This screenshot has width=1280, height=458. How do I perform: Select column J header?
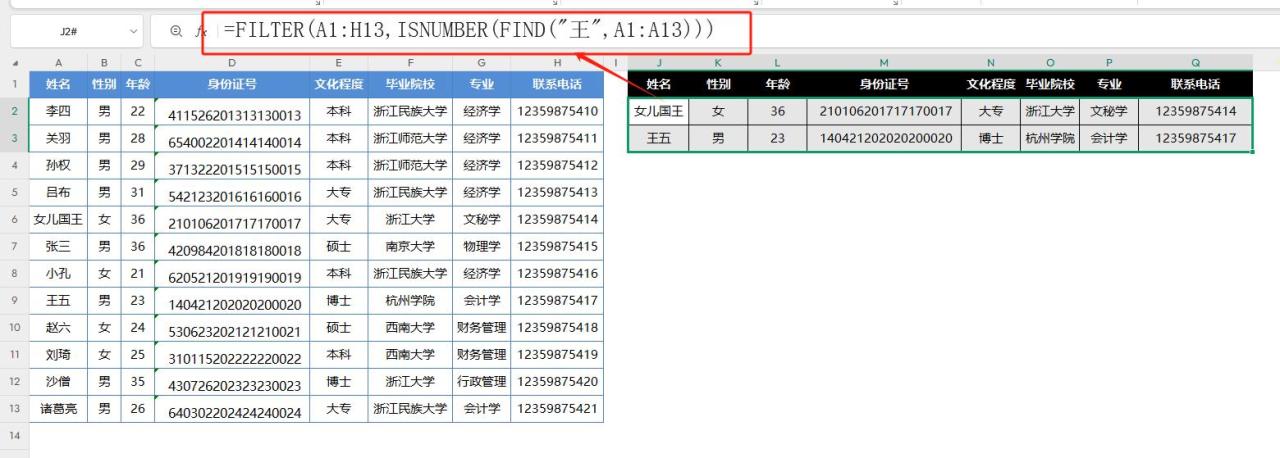coord(658,63)
